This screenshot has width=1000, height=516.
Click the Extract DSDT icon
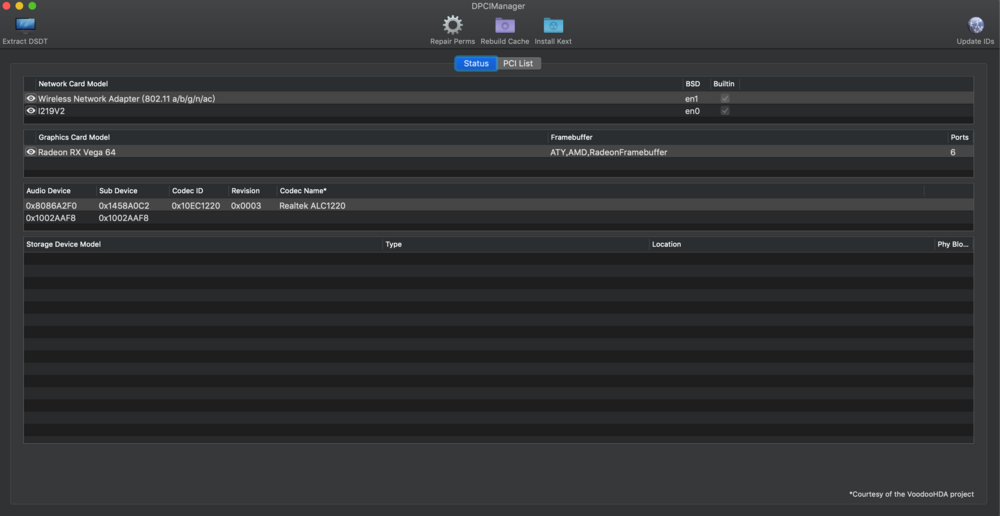[x=24, y=24]
